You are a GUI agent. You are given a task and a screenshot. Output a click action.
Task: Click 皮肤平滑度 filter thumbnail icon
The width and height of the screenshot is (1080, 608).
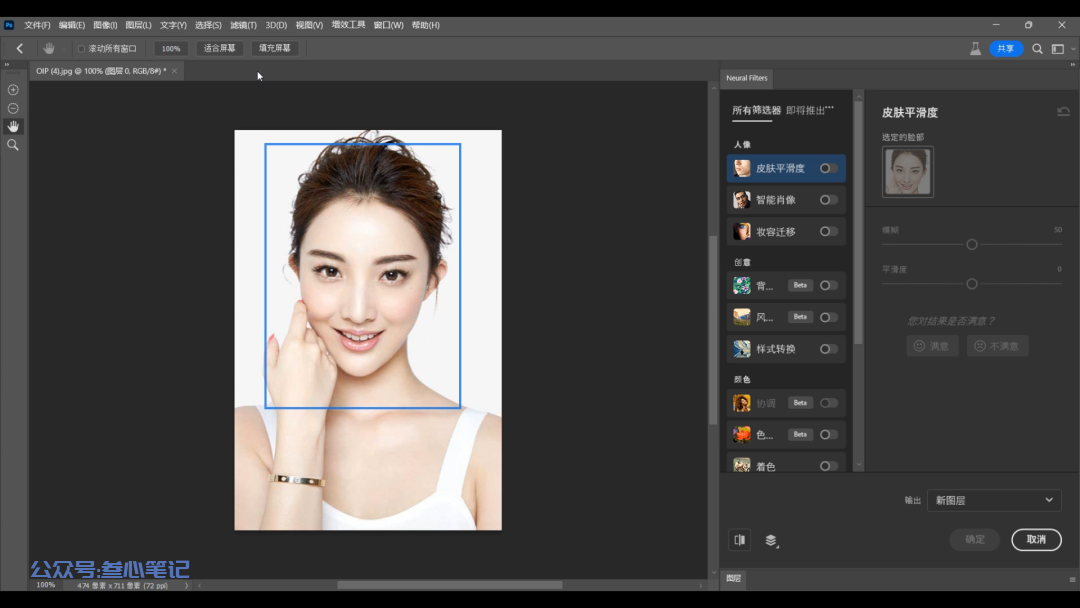point(742,168)
